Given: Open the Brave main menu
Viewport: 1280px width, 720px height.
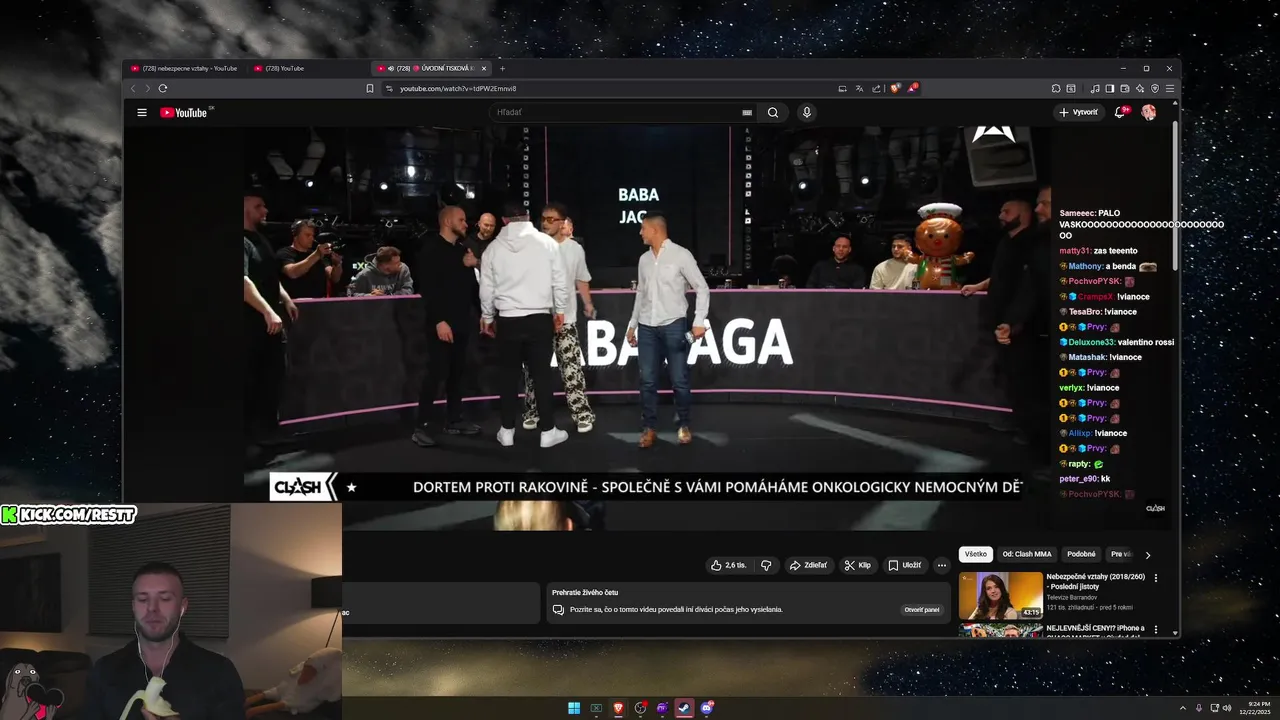Looking at the screenshot, I should 1170,88.
